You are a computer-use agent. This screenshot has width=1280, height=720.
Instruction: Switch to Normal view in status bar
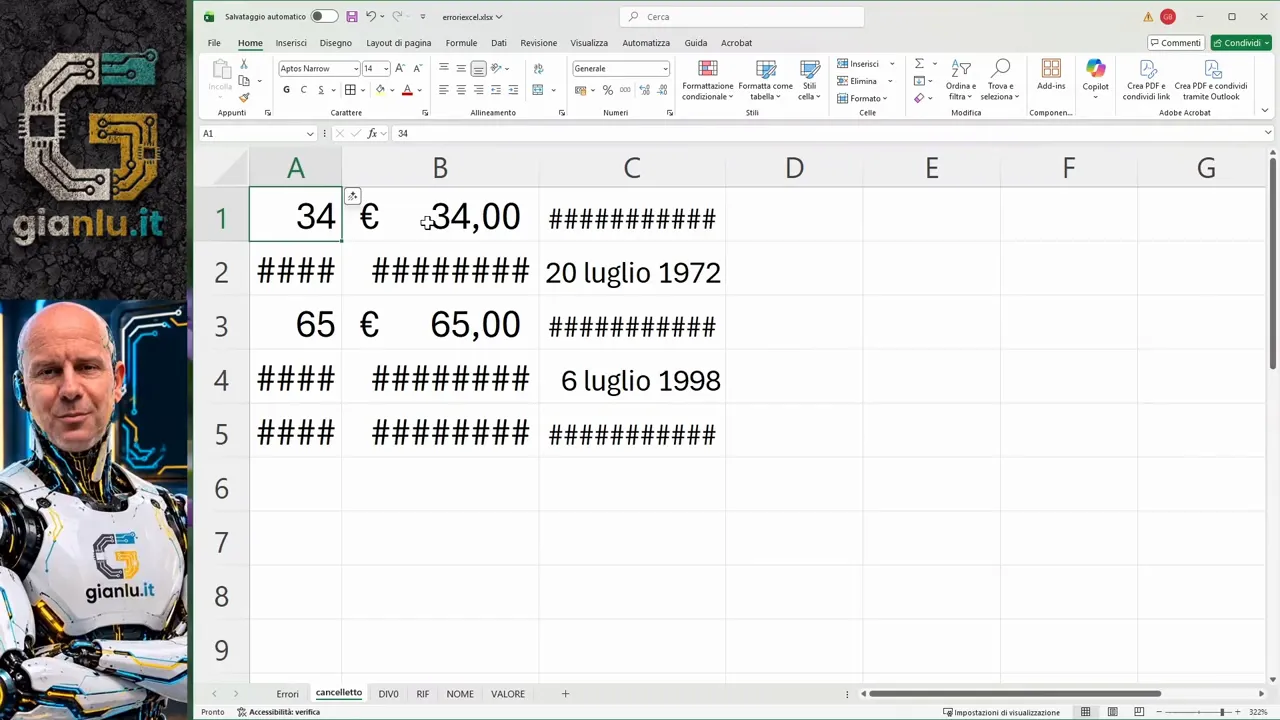[x=1085, y=712]
